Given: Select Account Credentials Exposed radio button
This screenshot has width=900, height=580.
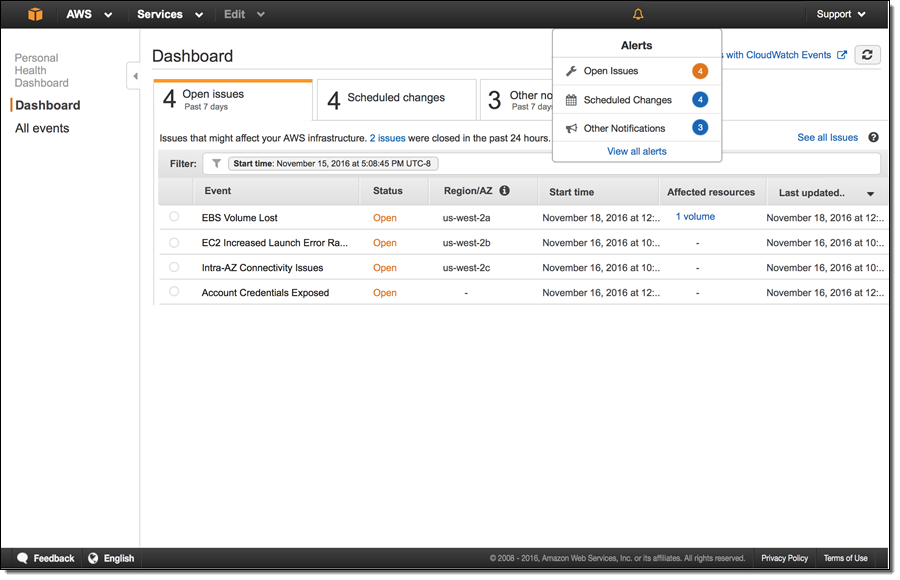Looking at the screenshot, I should pos(174,292).
